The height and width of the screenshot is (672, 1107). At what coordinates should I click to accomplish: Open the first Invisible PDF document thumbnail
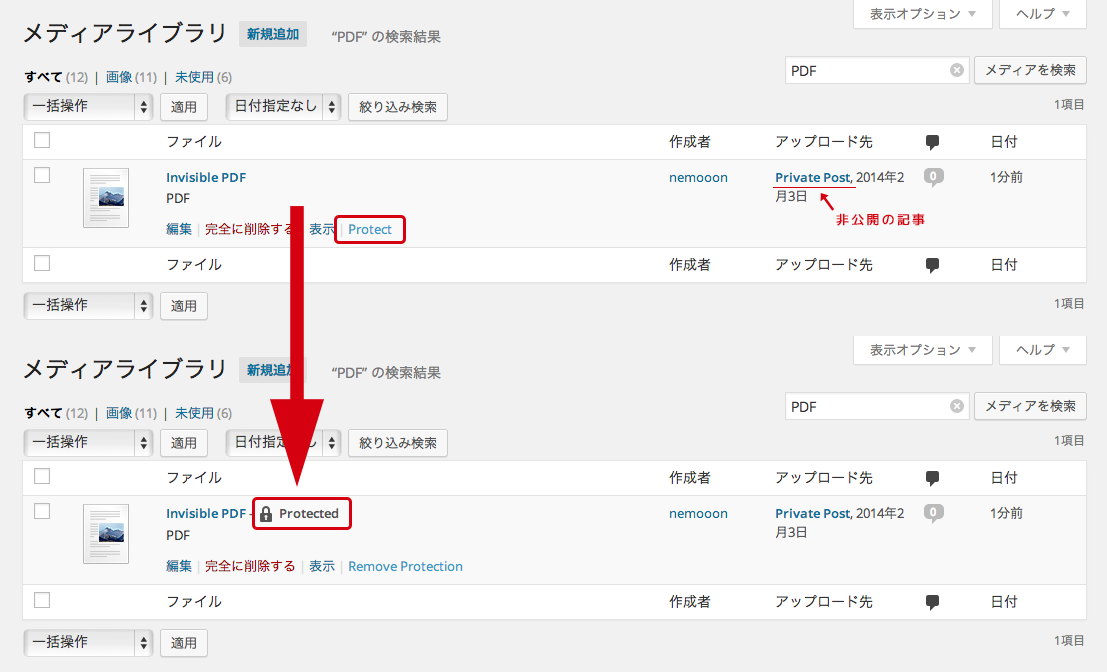[106, 198]
